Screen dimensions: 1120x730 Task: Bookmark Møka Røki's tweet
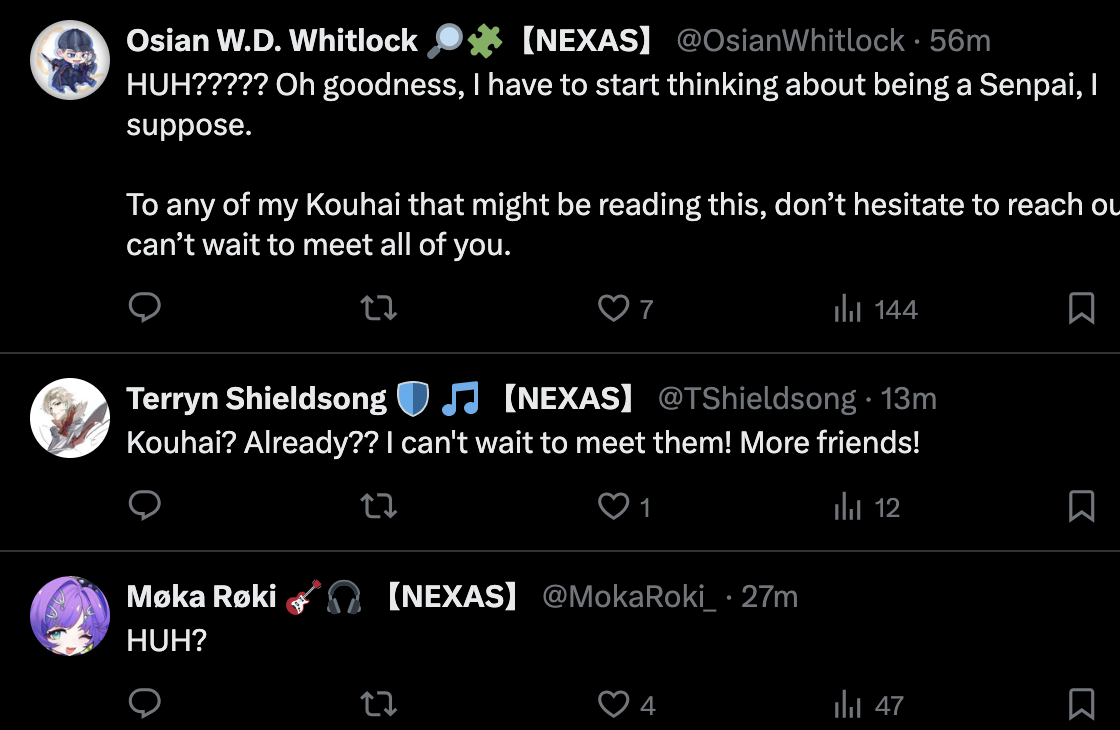click(1081, 705)
